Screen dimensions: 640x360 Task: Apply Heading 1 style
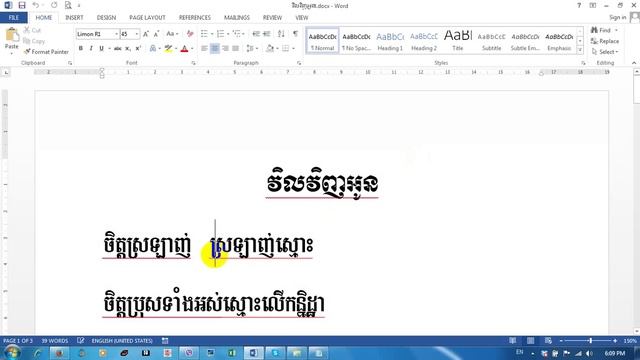pos(390,41)
